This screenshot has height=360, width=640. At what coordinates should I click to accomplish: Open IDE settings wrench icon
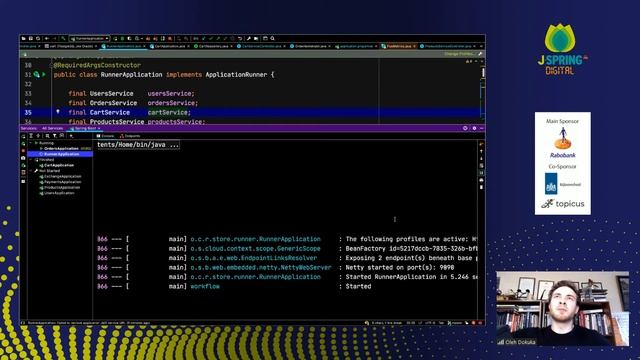click(x=249, y=38)
